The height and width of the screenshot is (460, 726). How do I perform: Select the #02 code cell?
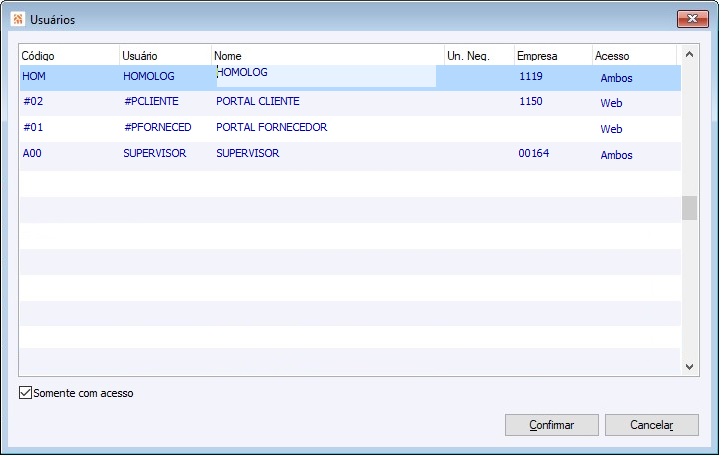point(33,101)
